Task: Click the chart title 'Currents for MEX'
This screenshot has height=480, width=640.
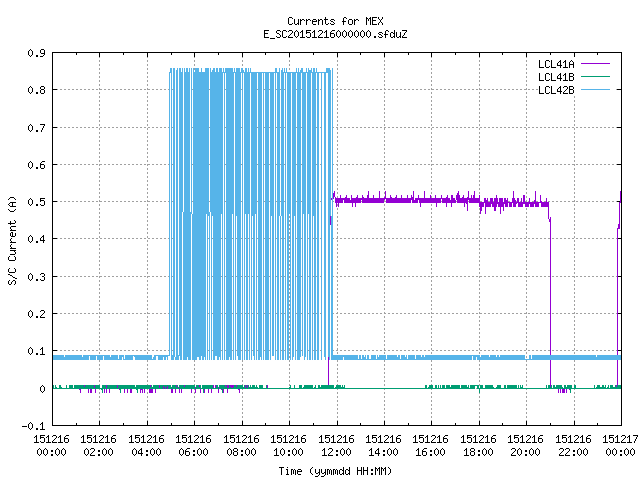Action: click(x=335, y=21)
